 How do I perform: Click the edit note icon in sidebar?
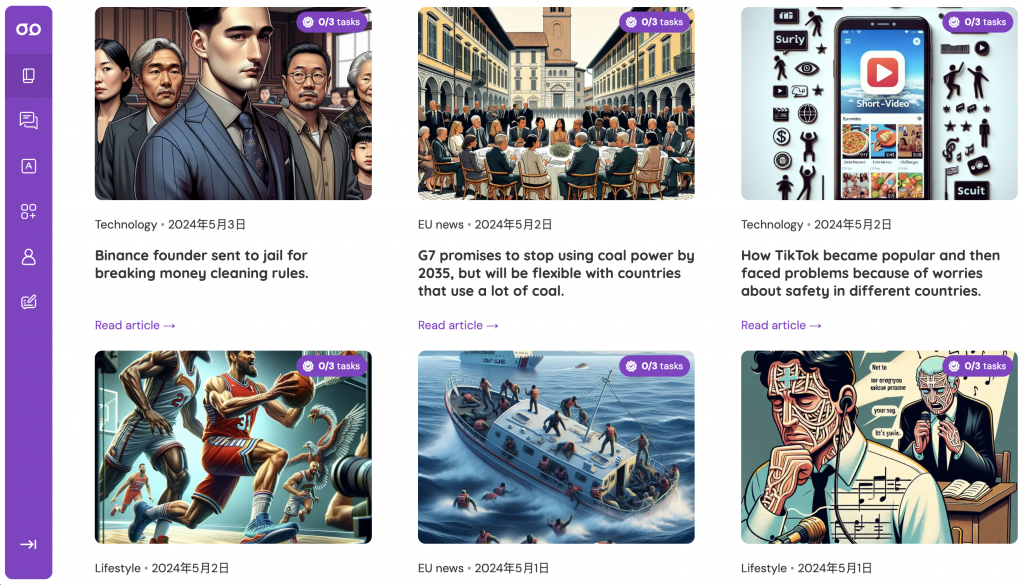pos(28,302)
